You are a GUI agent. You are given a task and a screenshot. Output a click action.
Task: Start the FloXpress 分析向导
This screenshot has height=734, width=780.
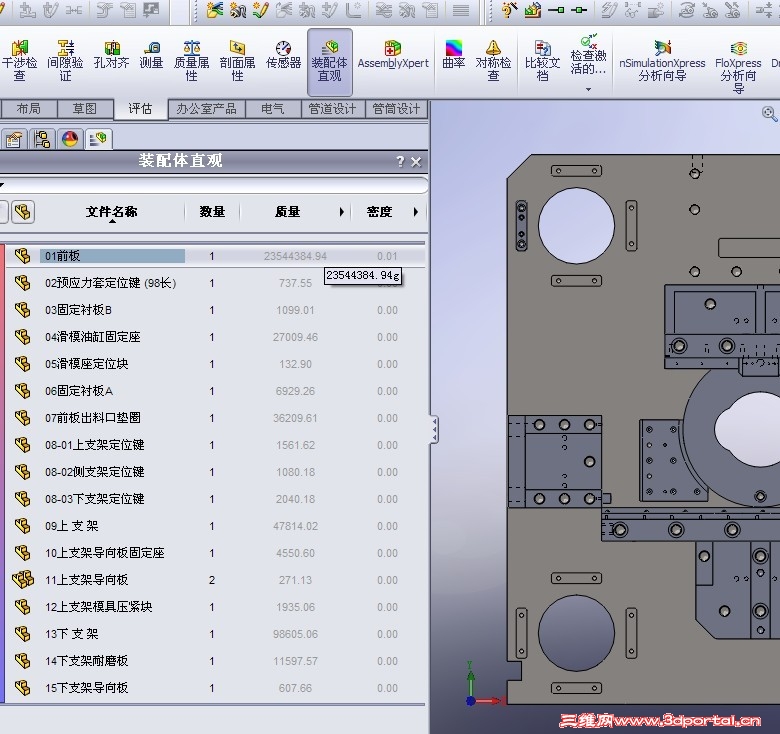tap(738, 67)
